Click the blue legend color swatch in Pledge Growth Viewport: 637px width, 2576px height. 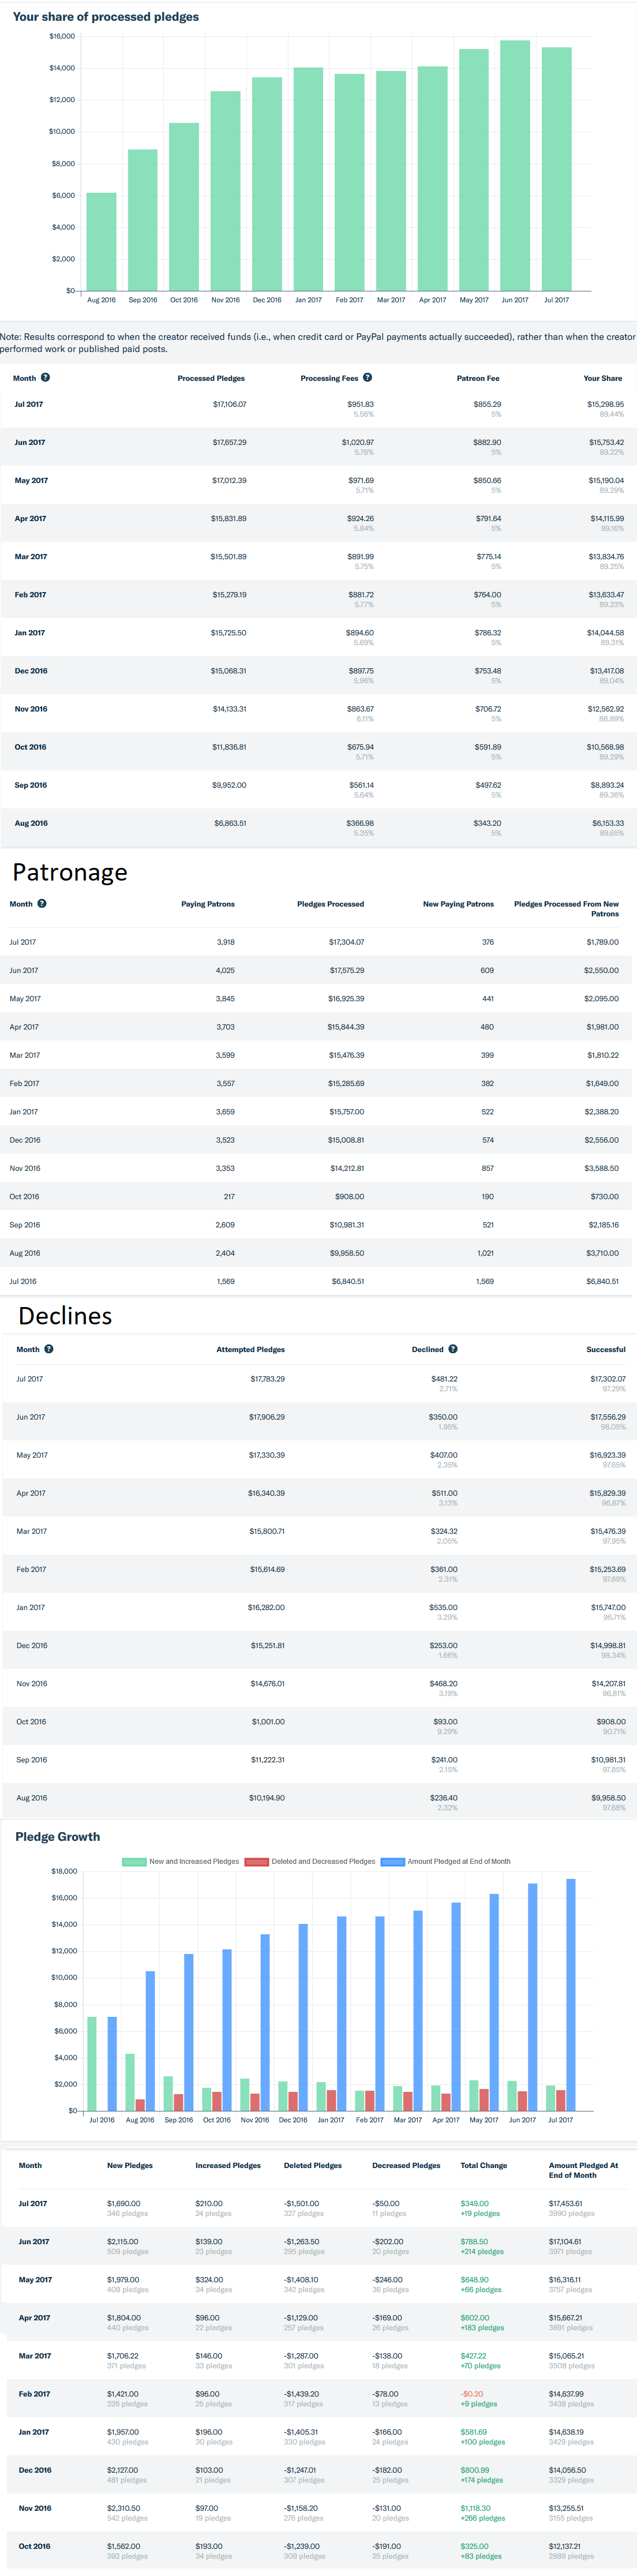point(392,1861)
